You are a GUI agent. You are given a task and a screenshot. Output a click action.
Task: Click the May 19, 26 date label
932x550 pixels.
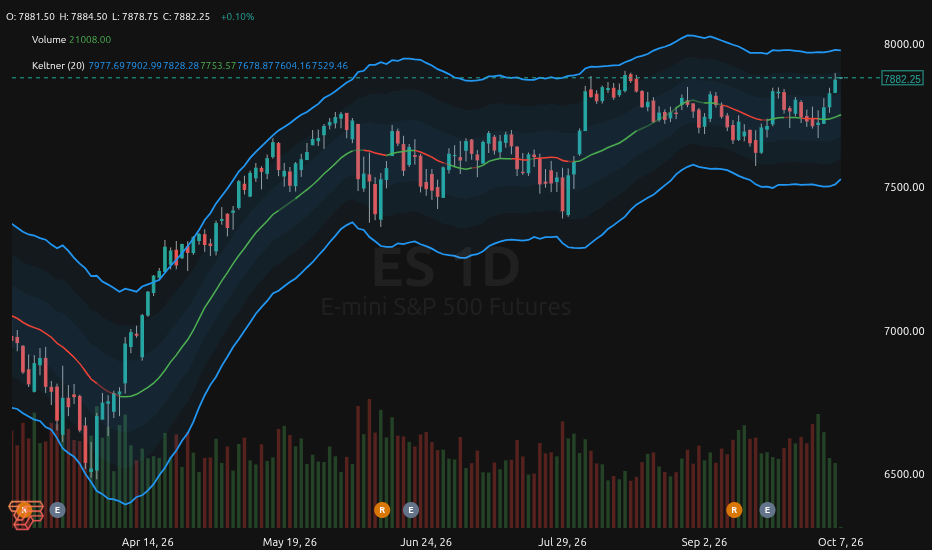click(289, 542)
